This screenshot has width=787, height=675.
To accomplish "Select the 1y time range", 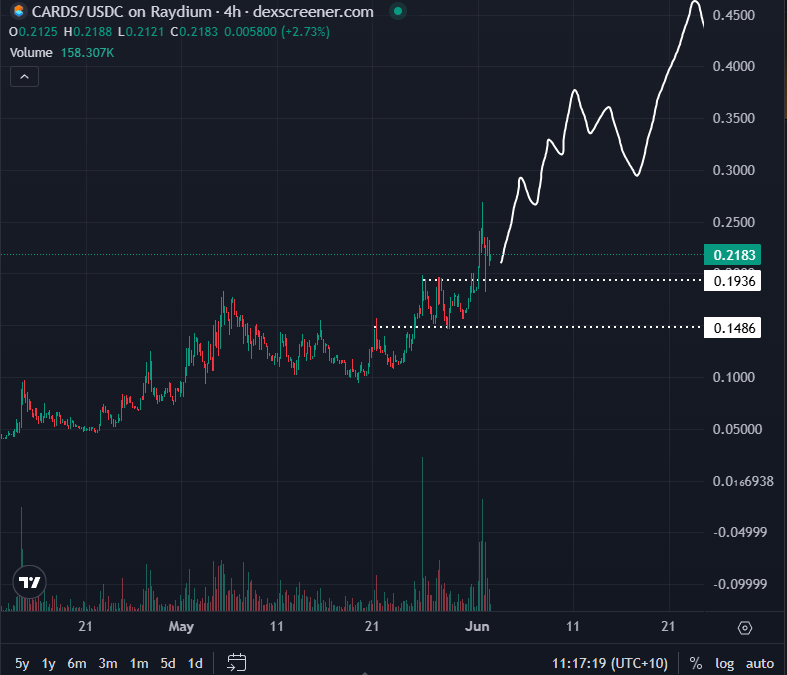I will (x=48, y=663).
